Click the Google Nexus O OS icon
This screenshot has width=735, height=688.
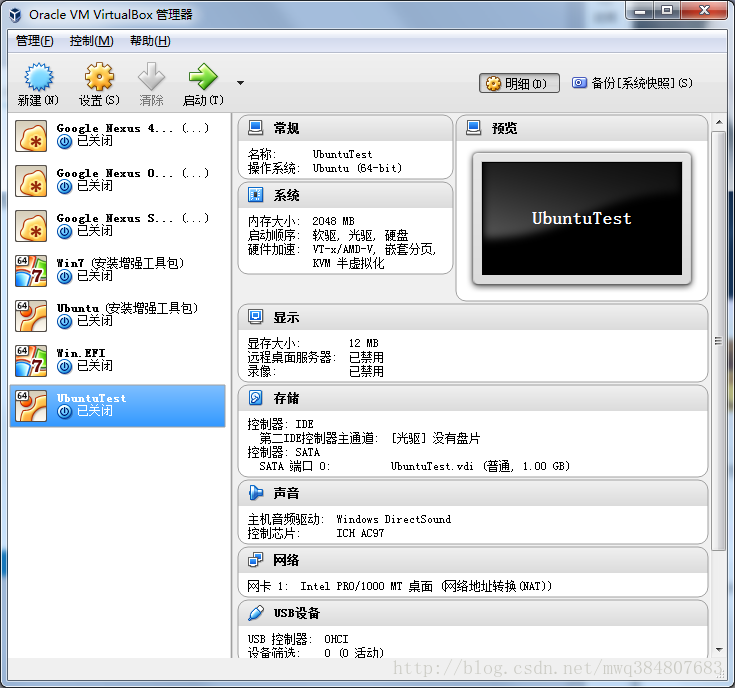click(31, 181)
